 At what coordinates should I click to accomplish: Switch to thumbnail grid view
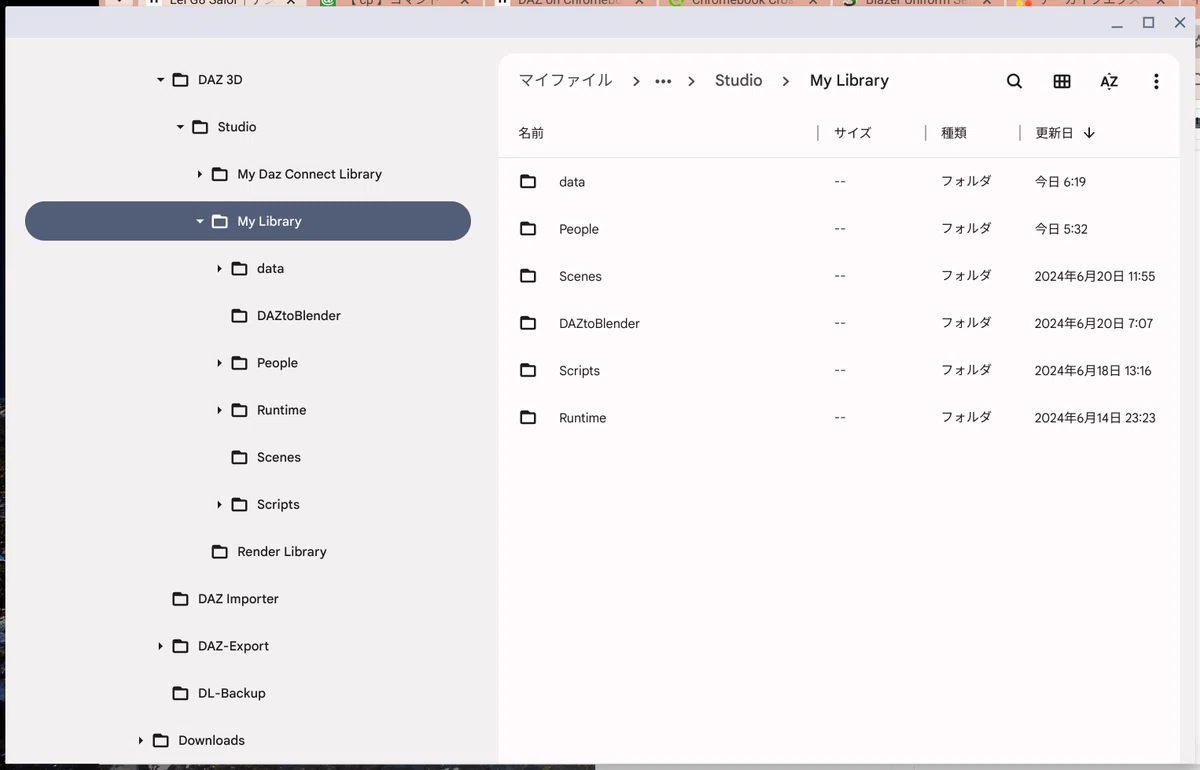[x=1062, y=81]
